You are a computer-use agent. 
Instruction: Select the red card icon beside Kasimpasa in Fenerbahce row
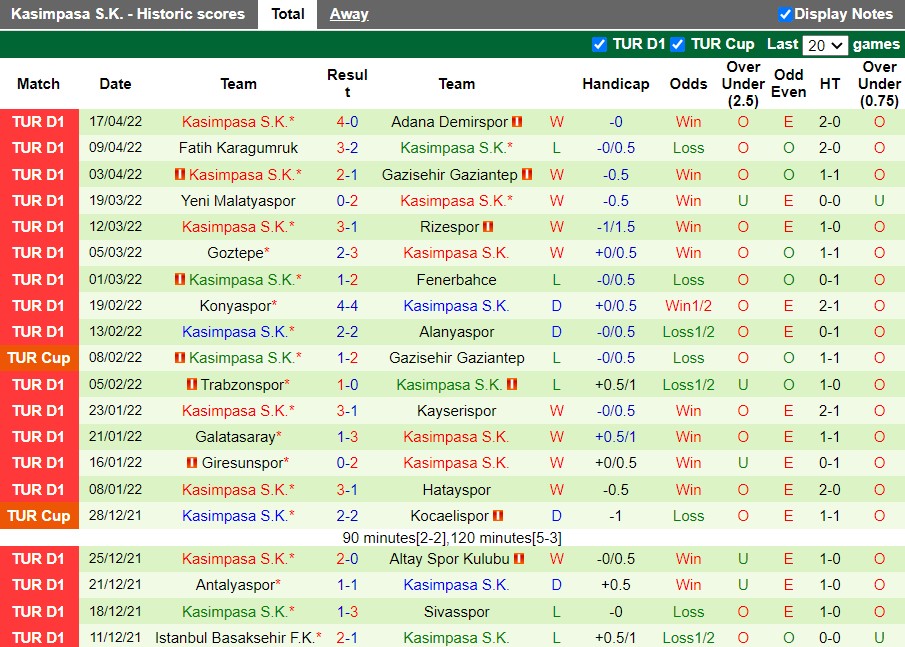click(179, 279)
